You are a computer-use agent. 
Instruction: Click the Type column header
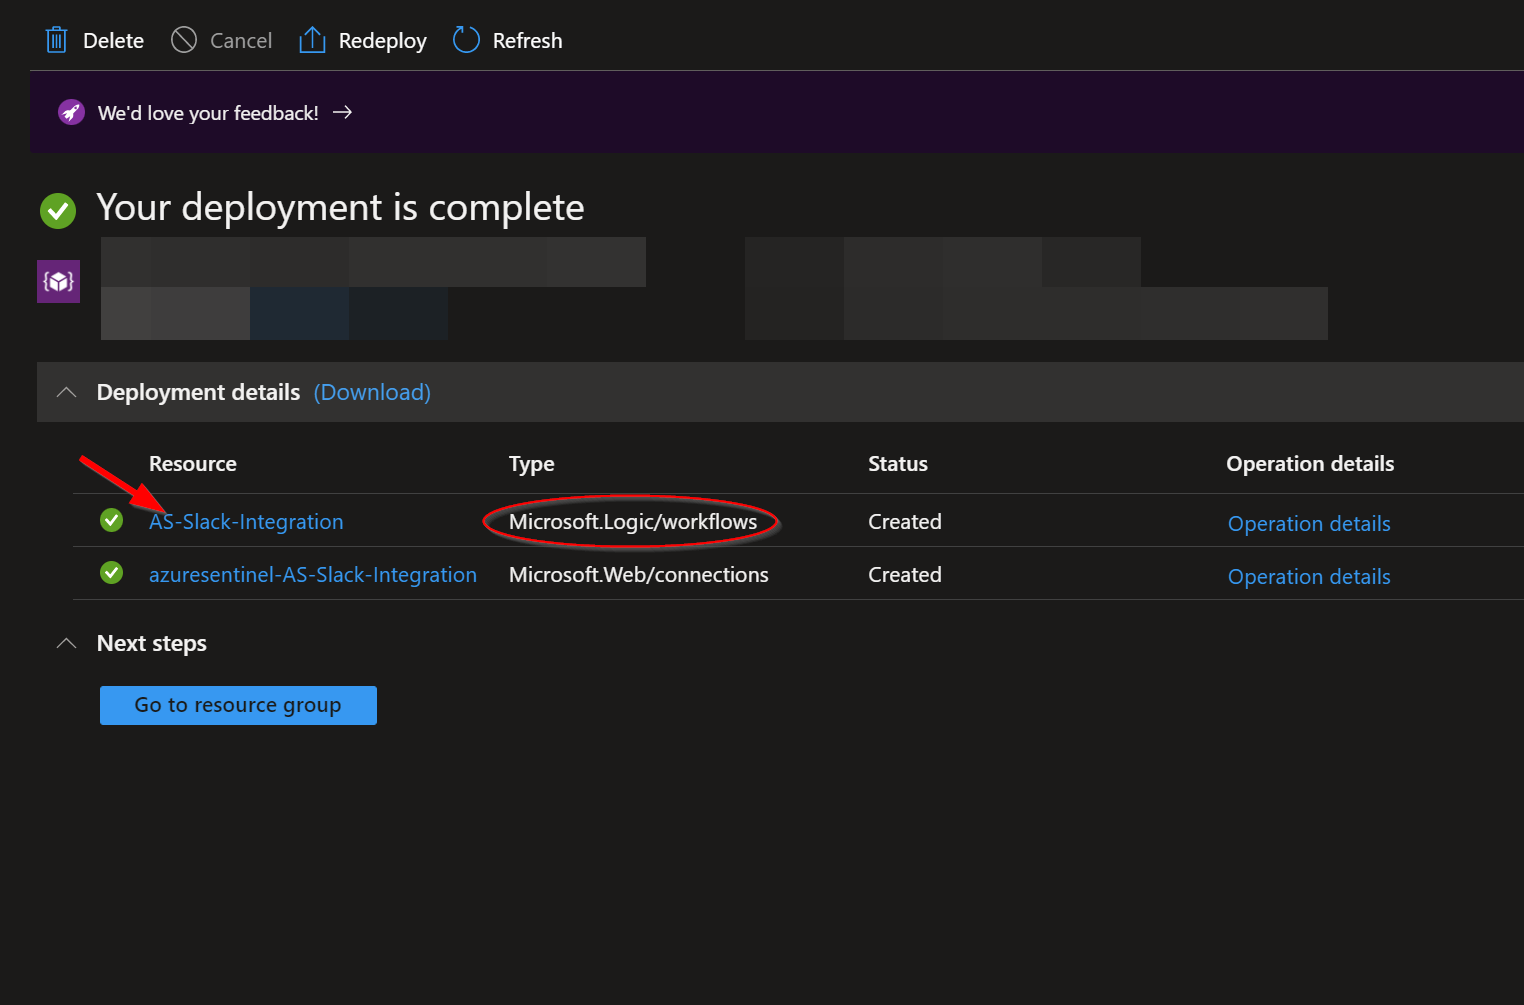[531, 464]
